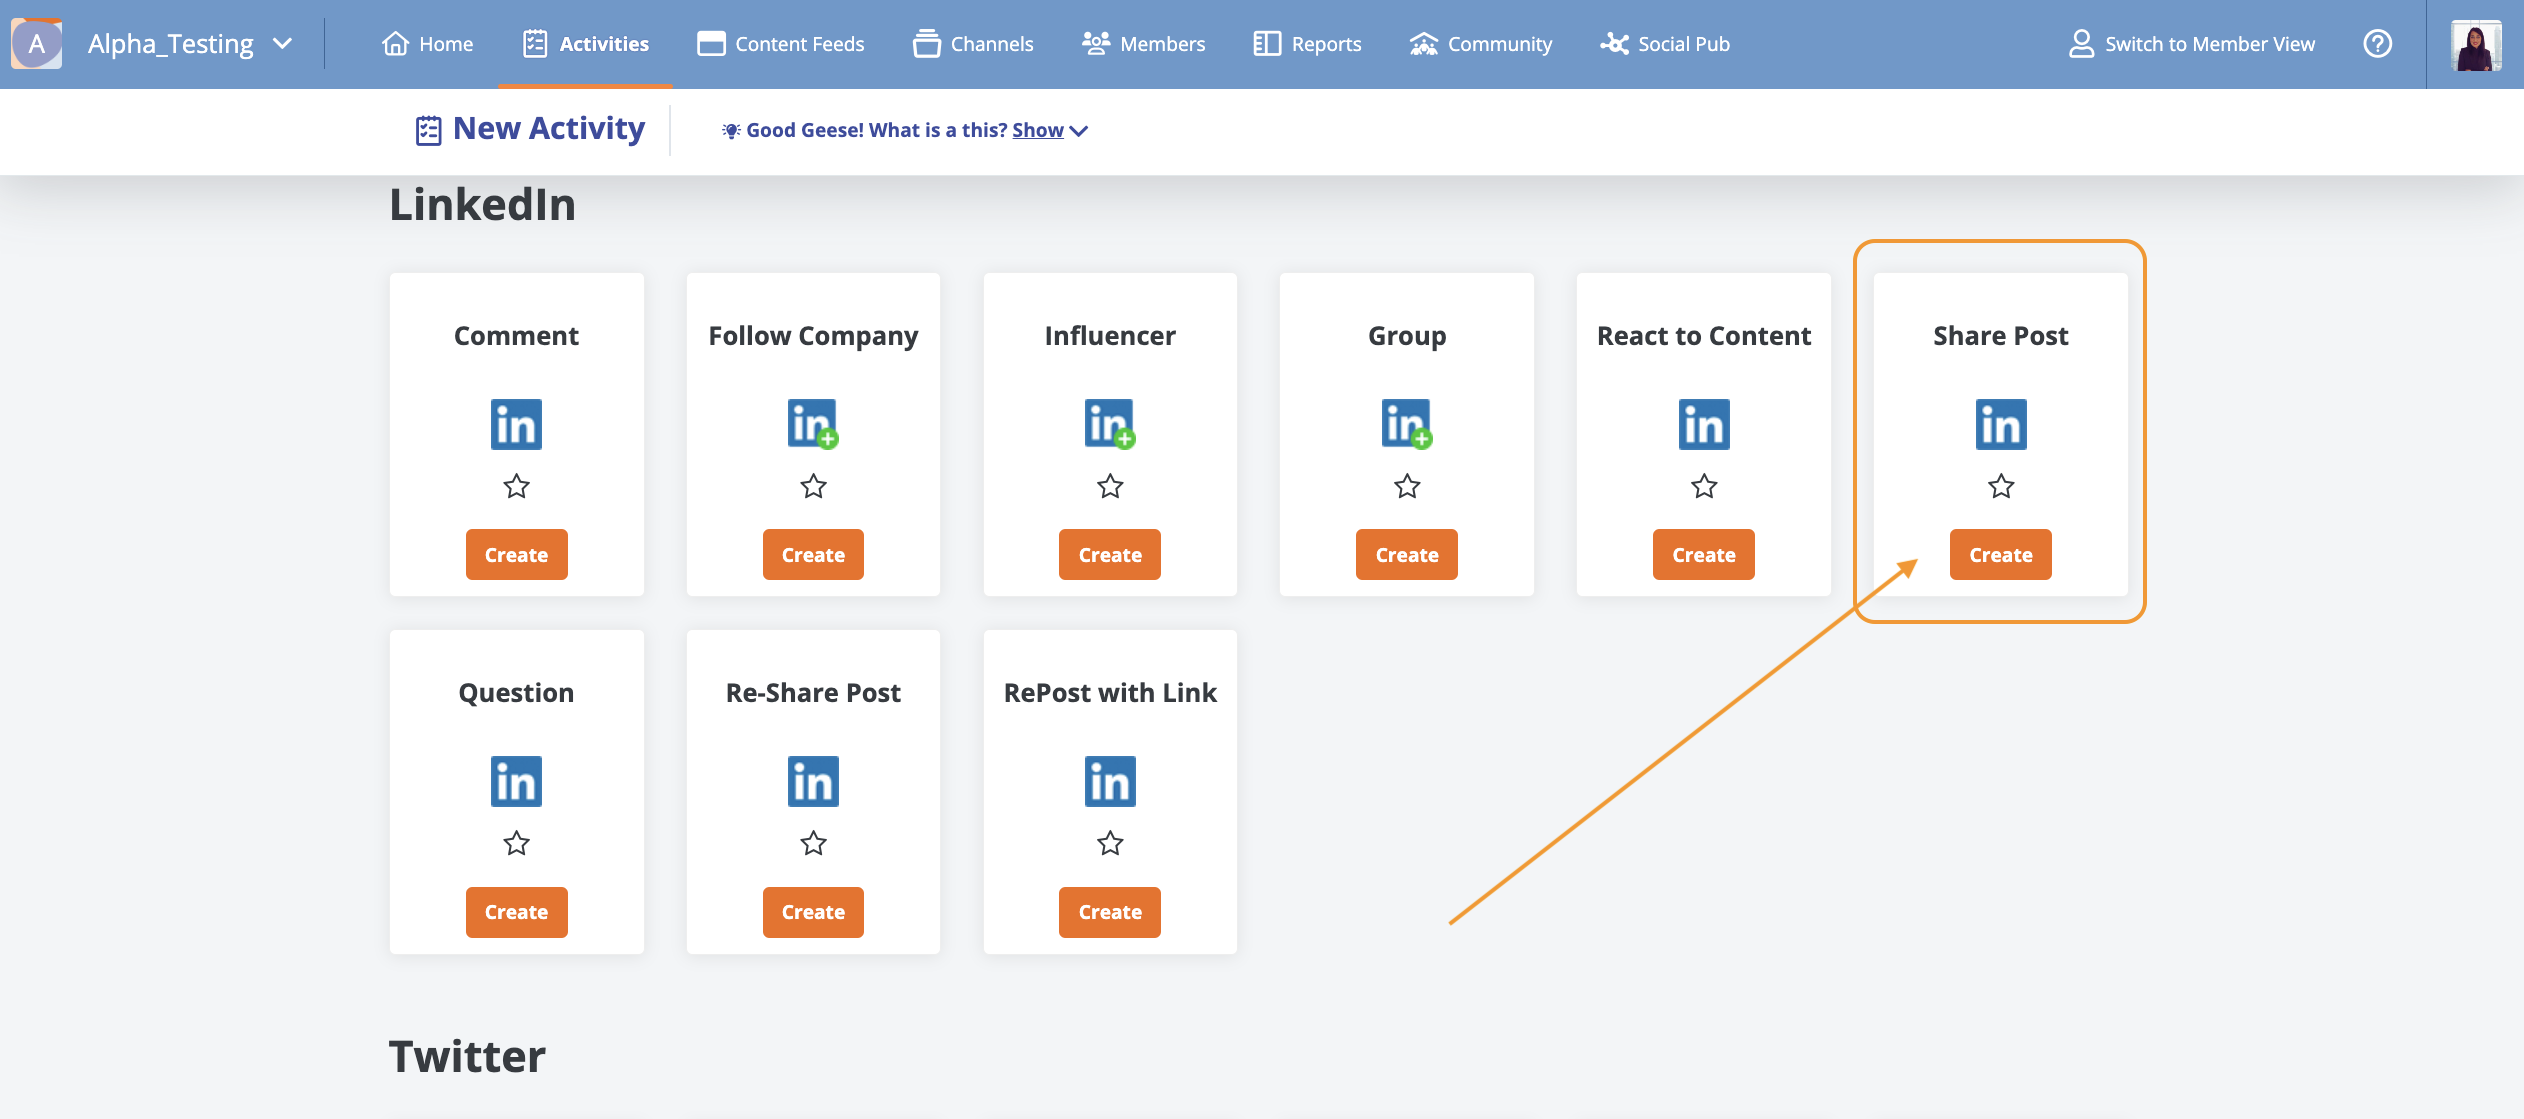Open Content Feeds menu
The width and height of the screenshot is (2524, 1119).
(x=781, y=44)
